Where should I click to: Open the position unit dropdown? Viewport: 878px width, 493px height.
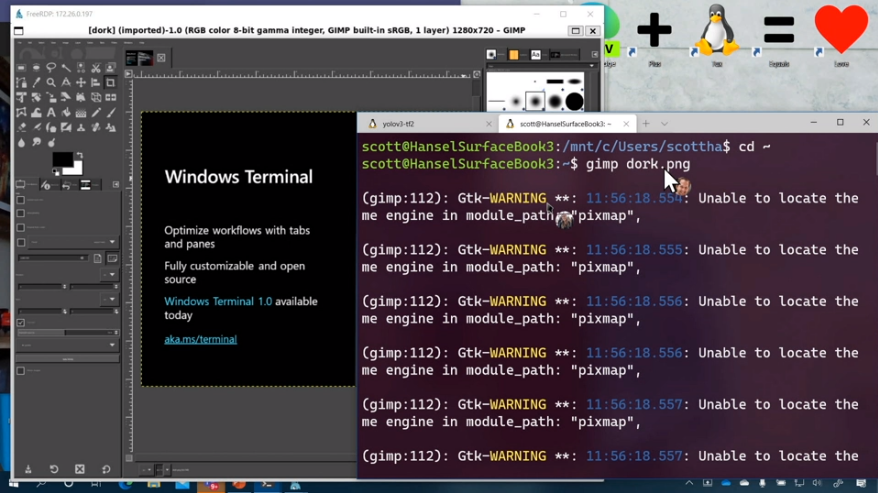pos(110,275)
